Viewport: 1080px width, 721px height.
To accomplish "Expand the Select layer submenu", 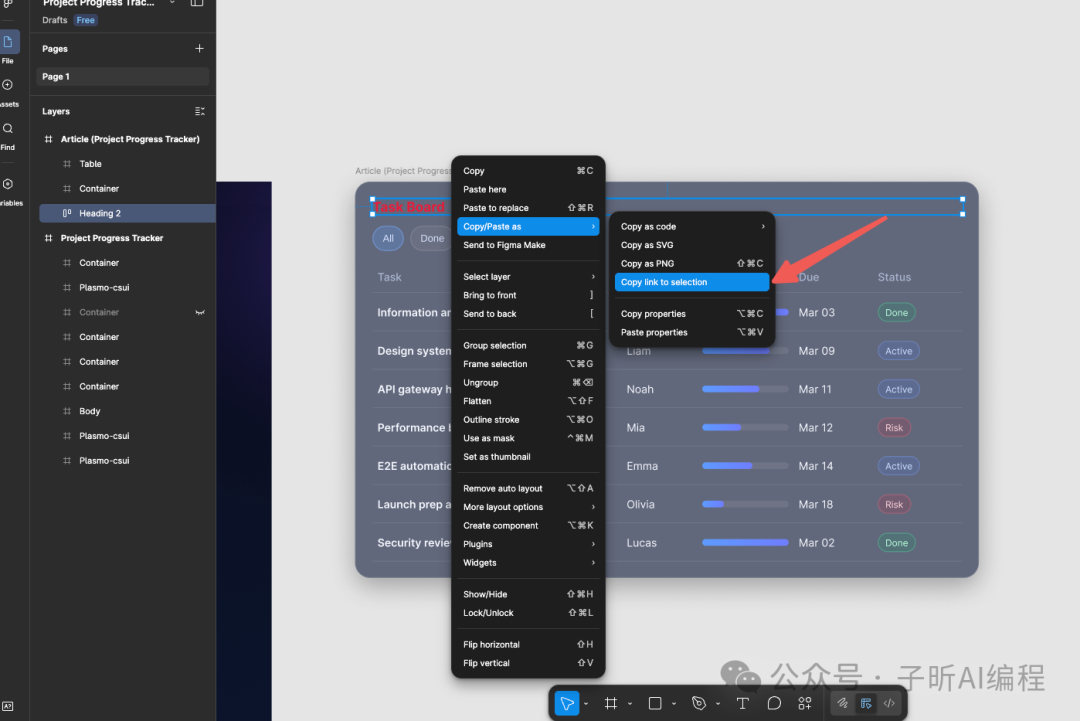I will coord(592,277).
